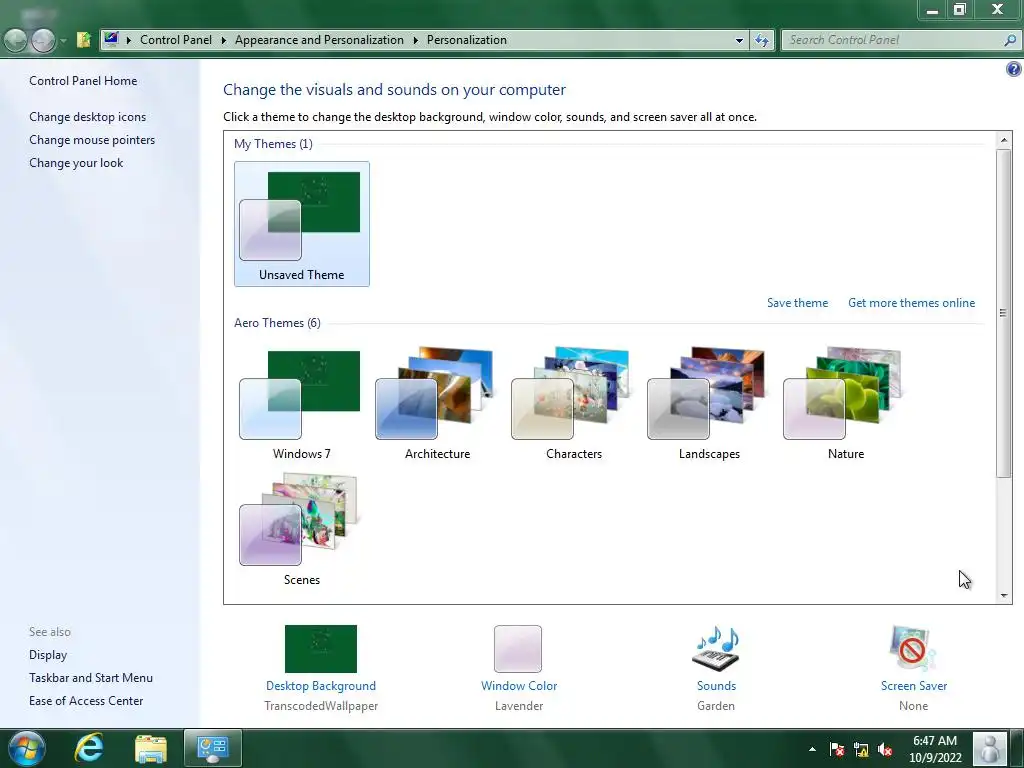Screen dimensions: 1024x768
Task: Click the user icon at the taskbar's right end
Action: click(x=989, y=748)
